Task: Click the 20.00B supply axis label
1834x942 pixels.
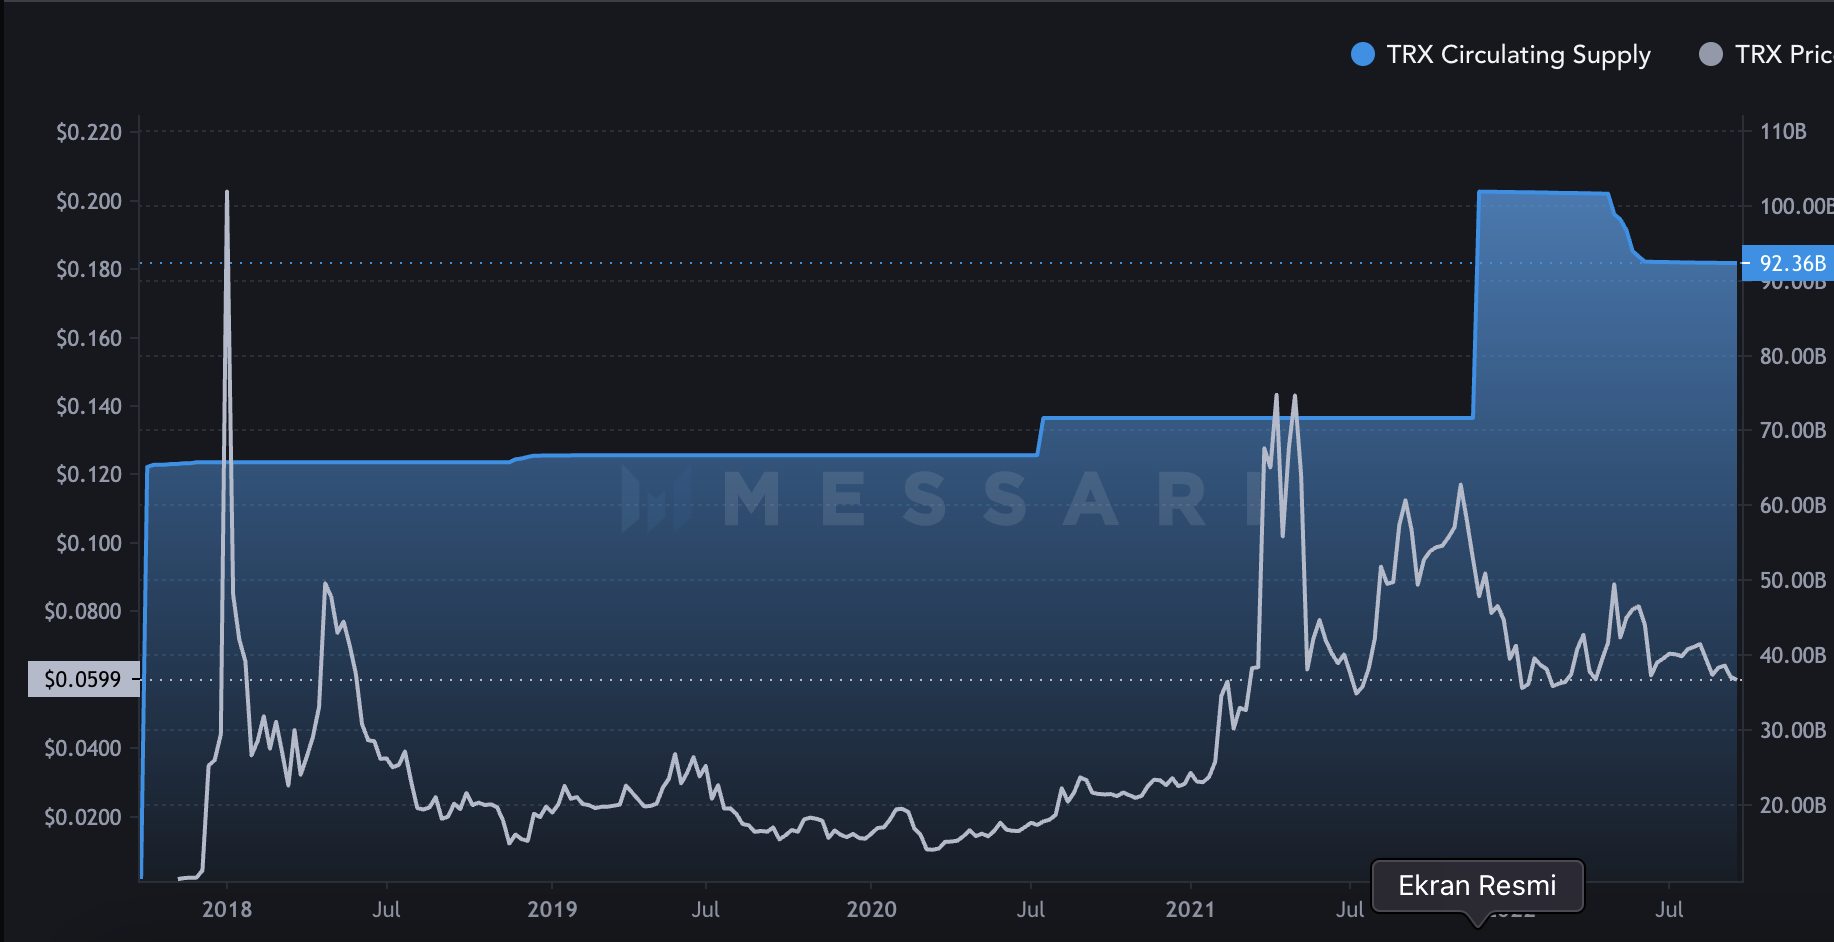Action: [1792, 805]
